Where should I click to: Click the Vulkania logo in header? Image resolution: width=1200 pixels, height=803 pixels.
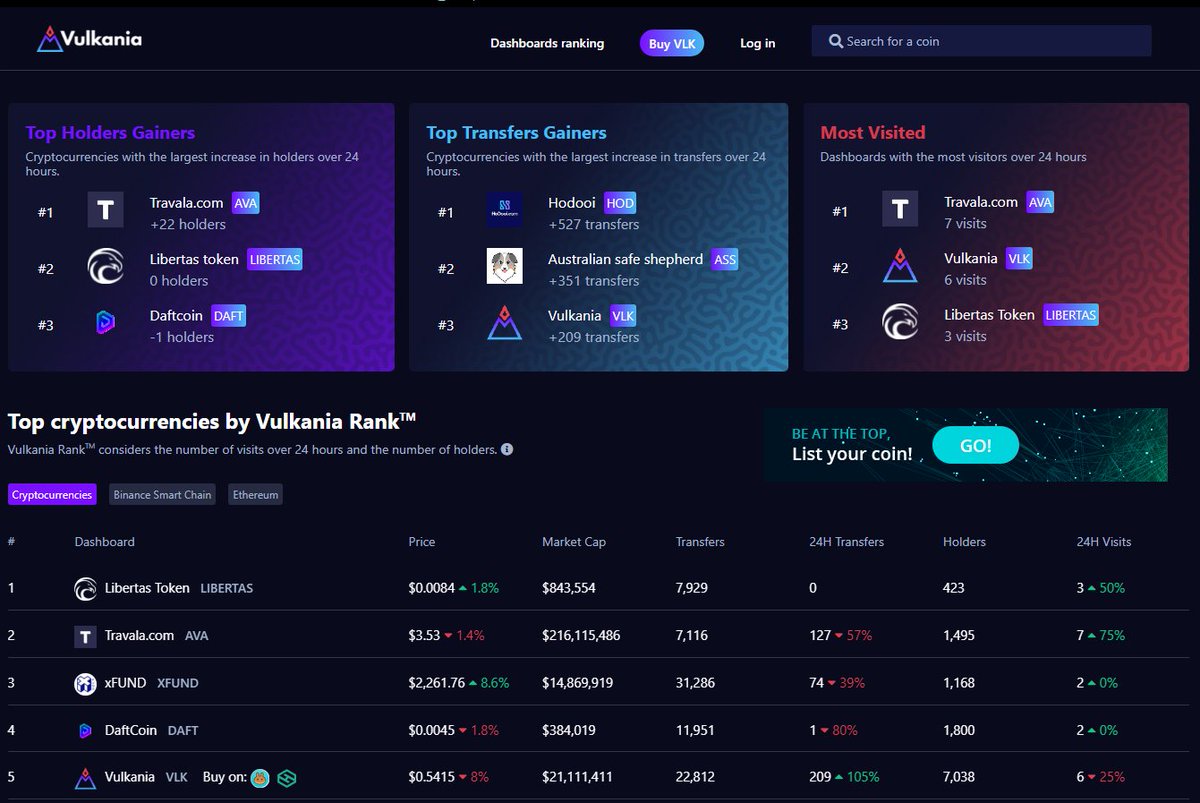click(90, 40)
